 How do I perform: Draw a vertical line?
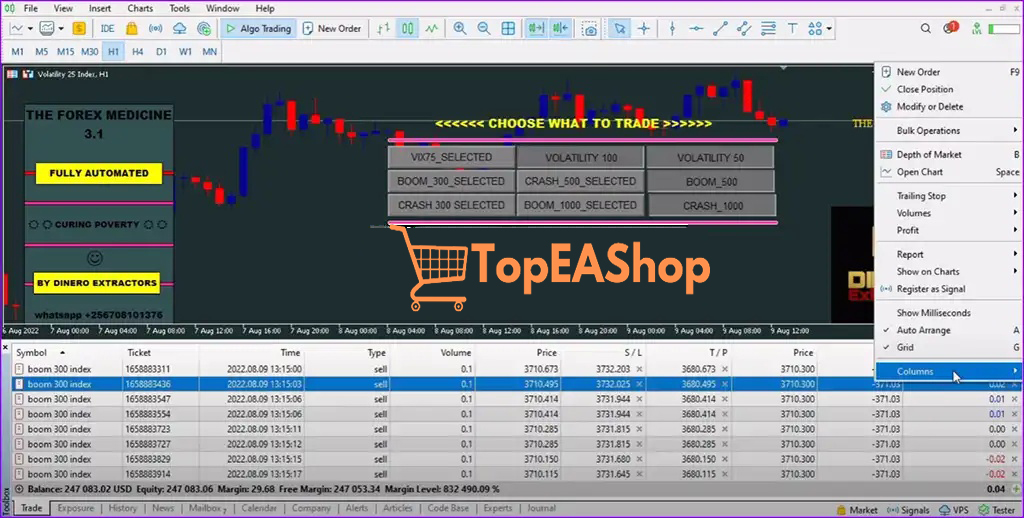coord(673,29)
